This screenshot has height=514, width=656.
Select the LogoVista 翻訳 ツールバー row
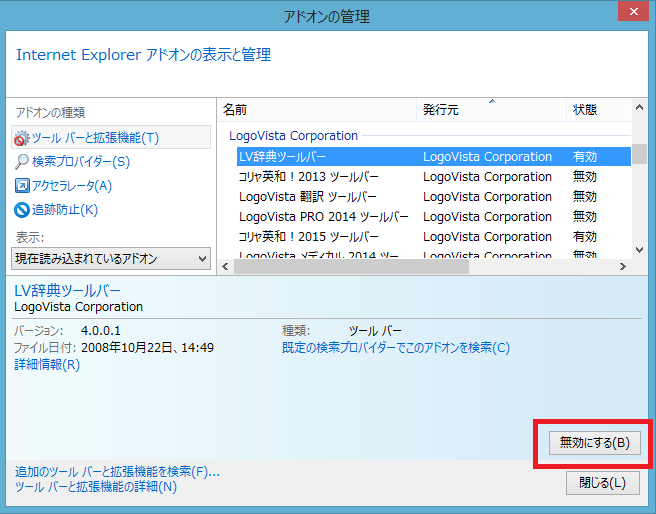[434, 197]
